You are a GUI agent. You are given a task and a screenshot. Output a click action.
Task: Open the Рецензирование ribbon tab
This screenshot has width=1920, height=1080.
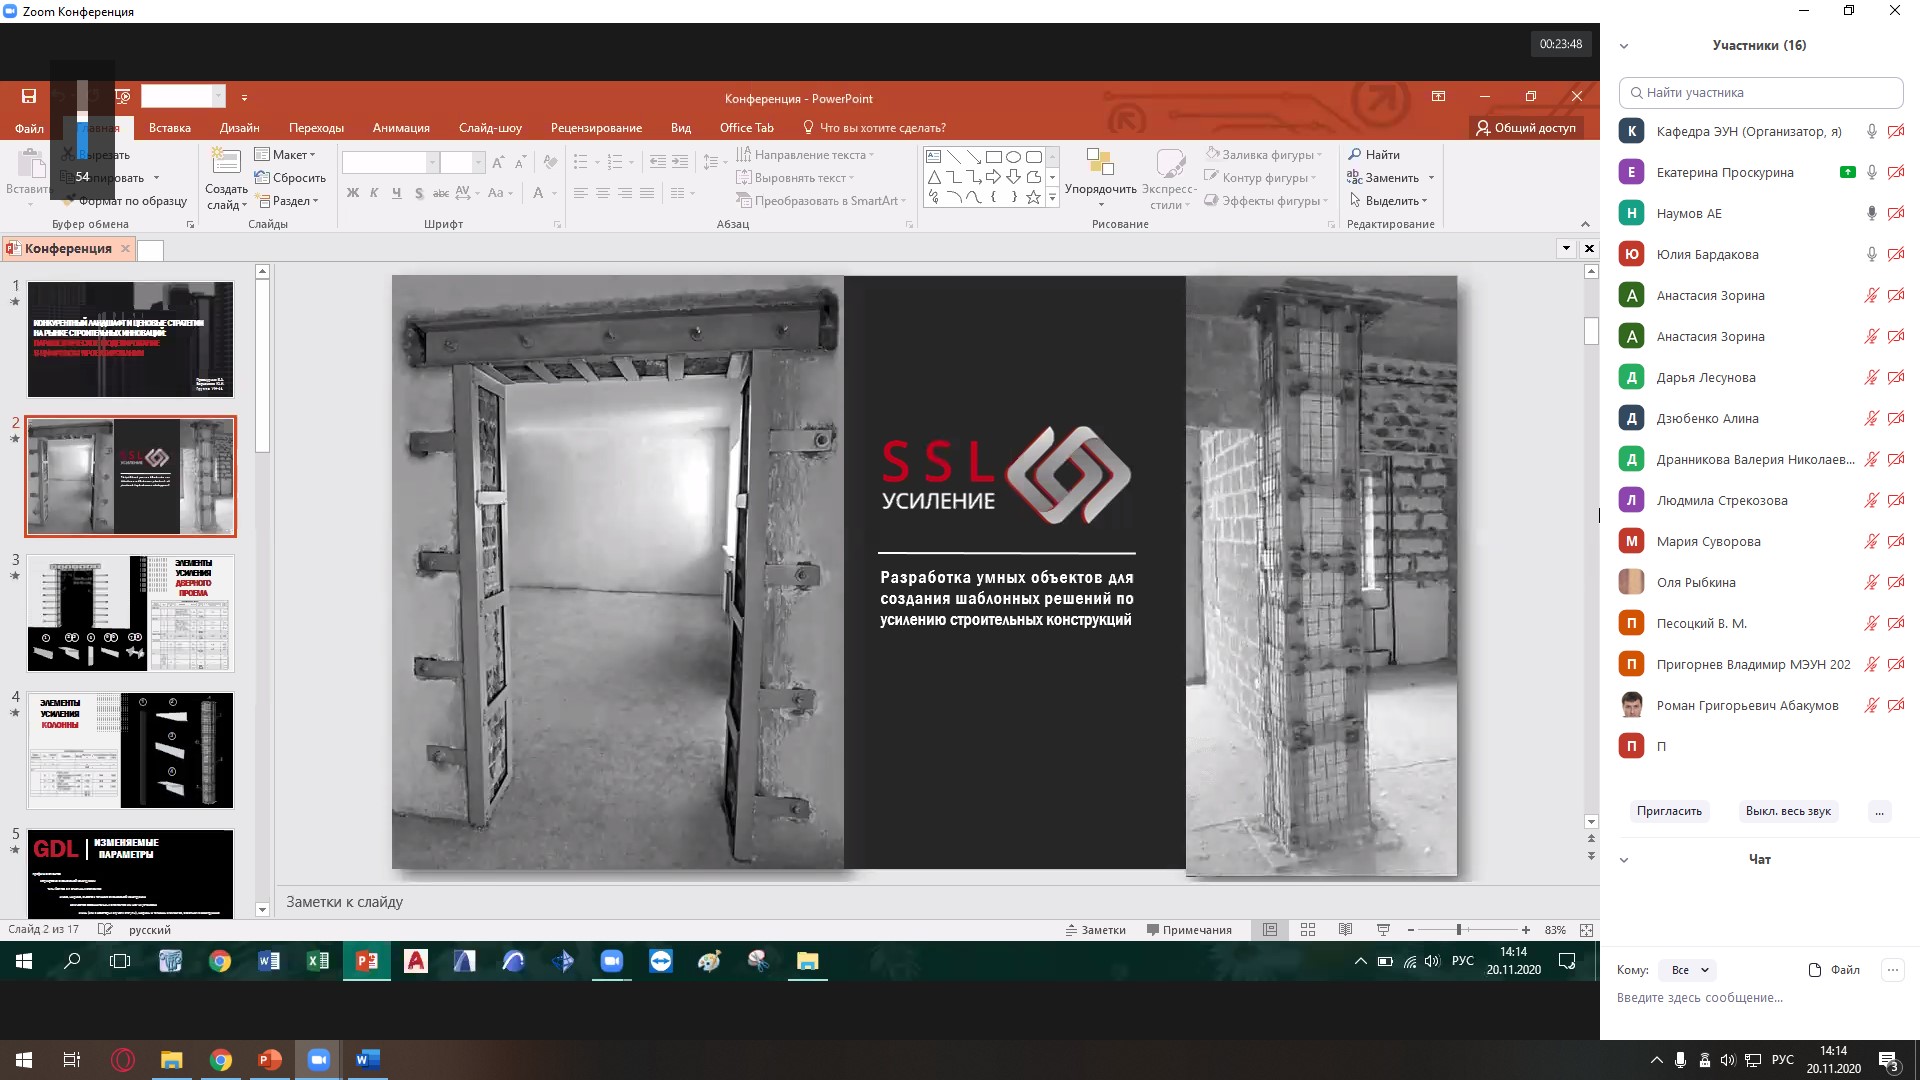[596, 128]
